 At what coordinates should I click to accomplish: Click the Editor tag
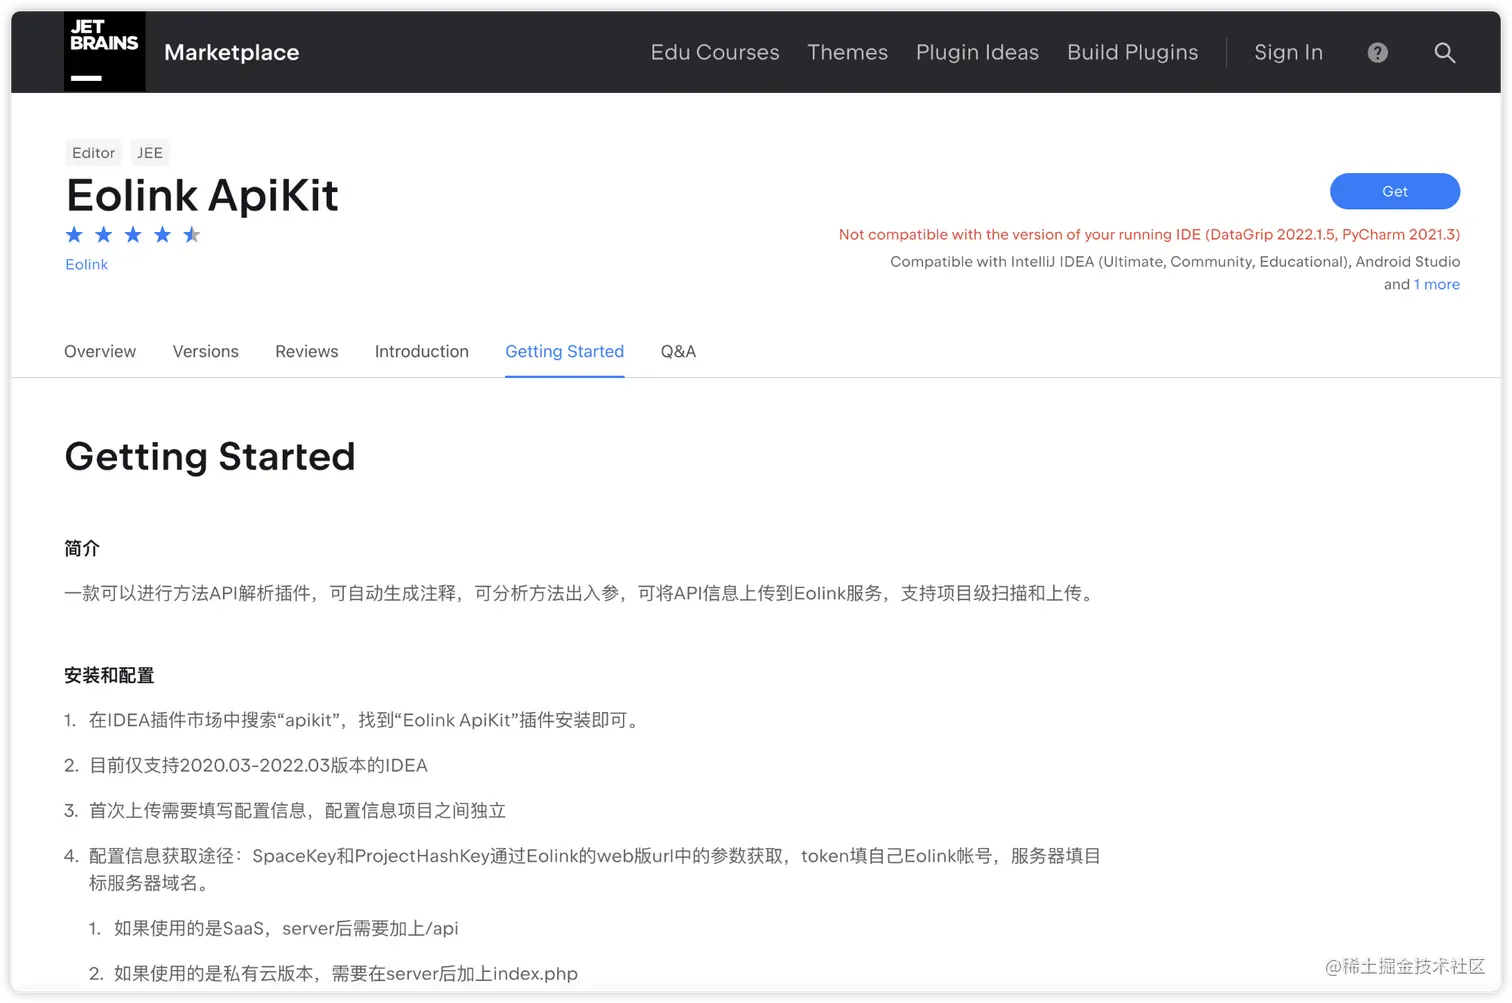pos(93,153)
